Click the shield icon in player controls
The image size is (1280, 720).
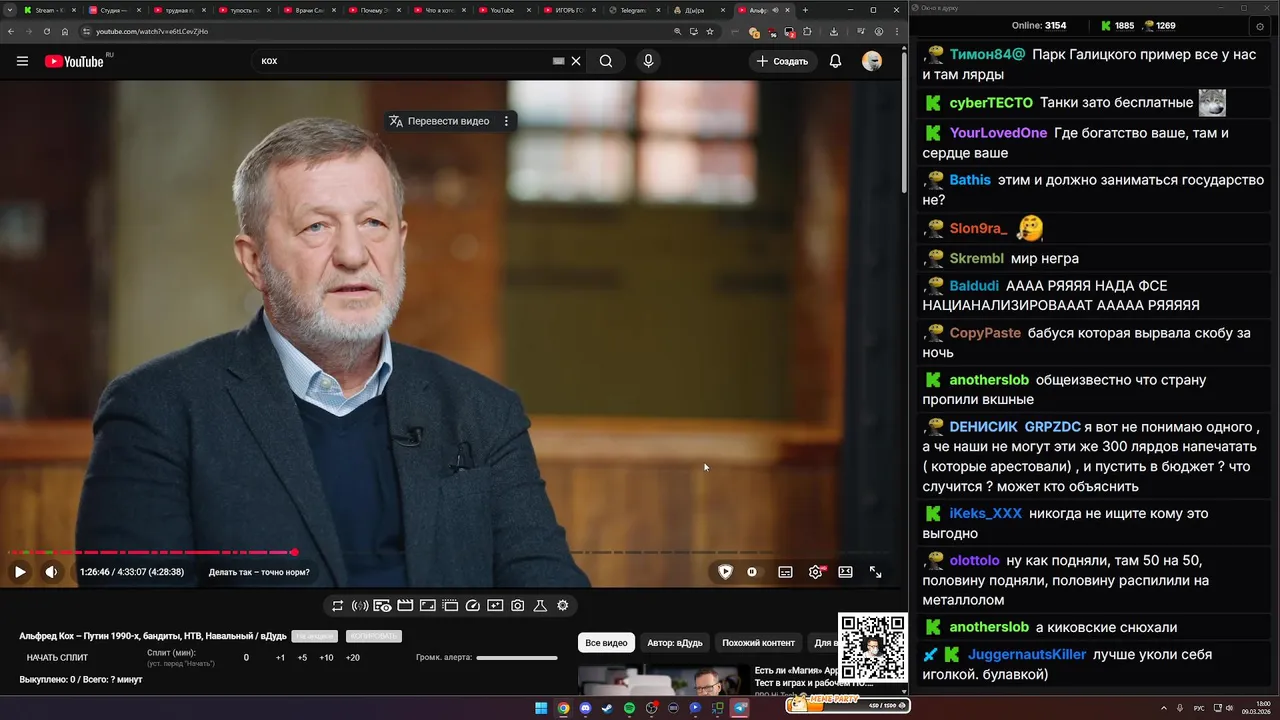pyautogui.click(x=725, y=572)
